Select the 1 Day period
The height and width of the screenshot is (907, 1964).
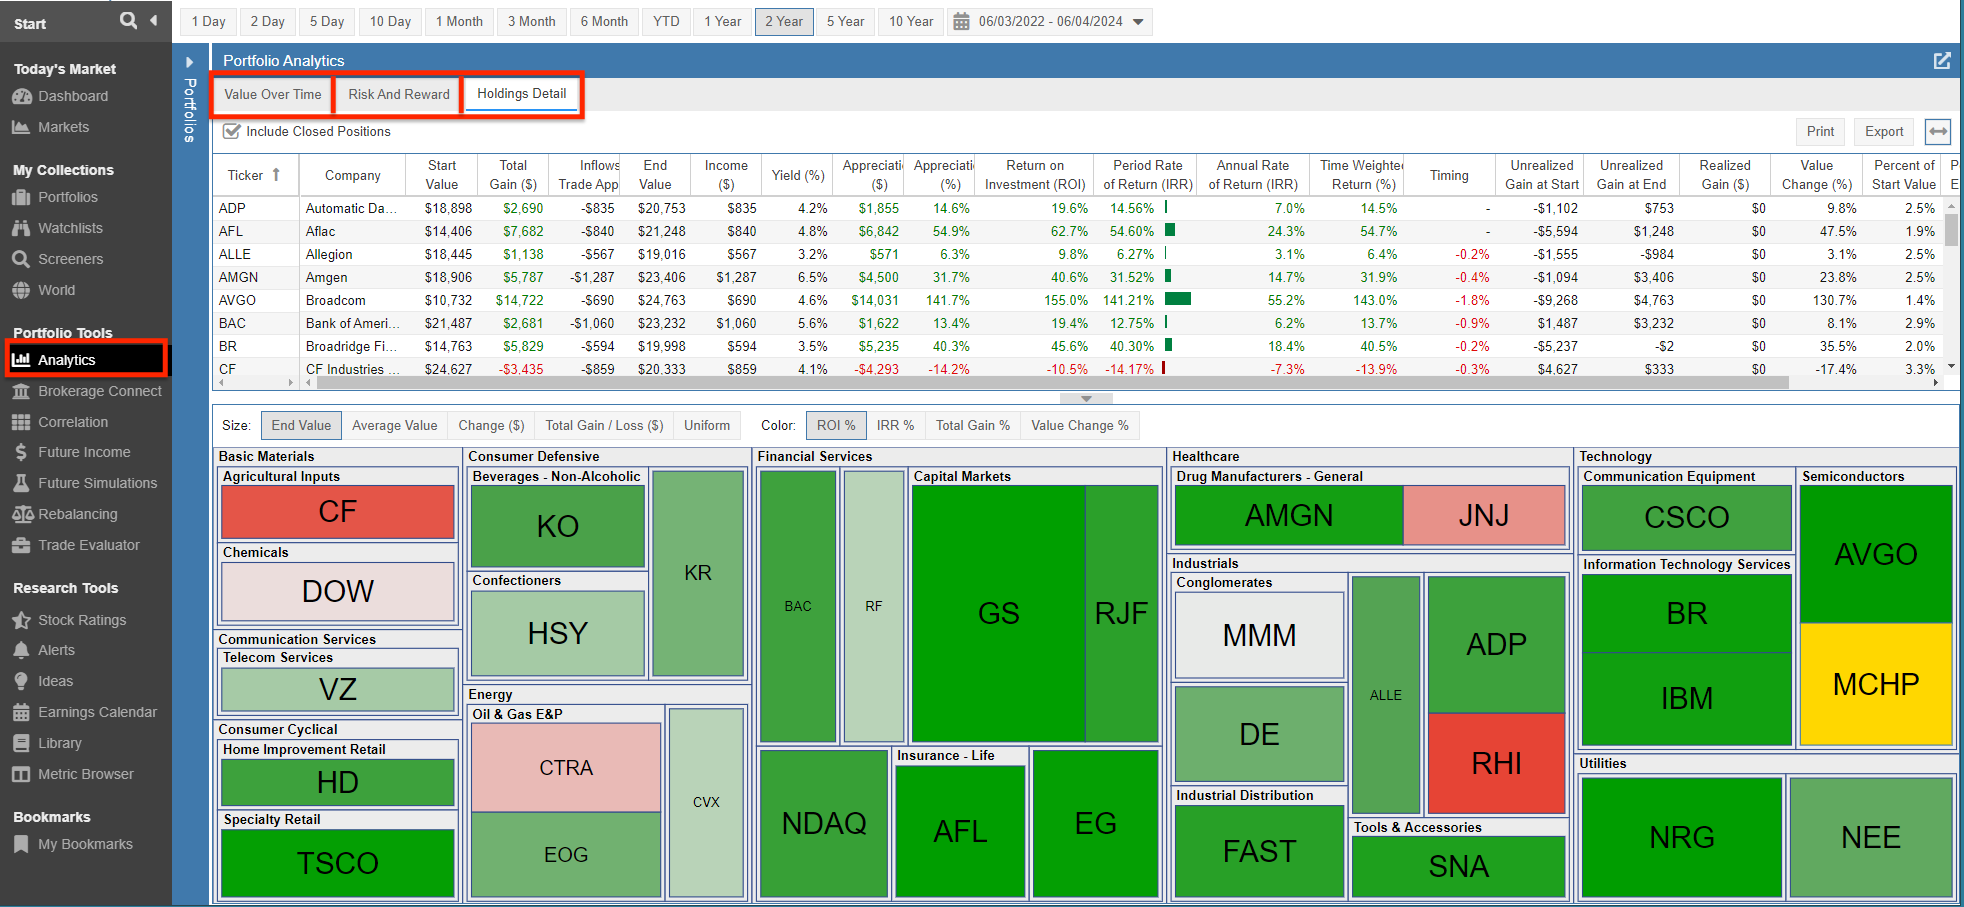pos(208,21)
